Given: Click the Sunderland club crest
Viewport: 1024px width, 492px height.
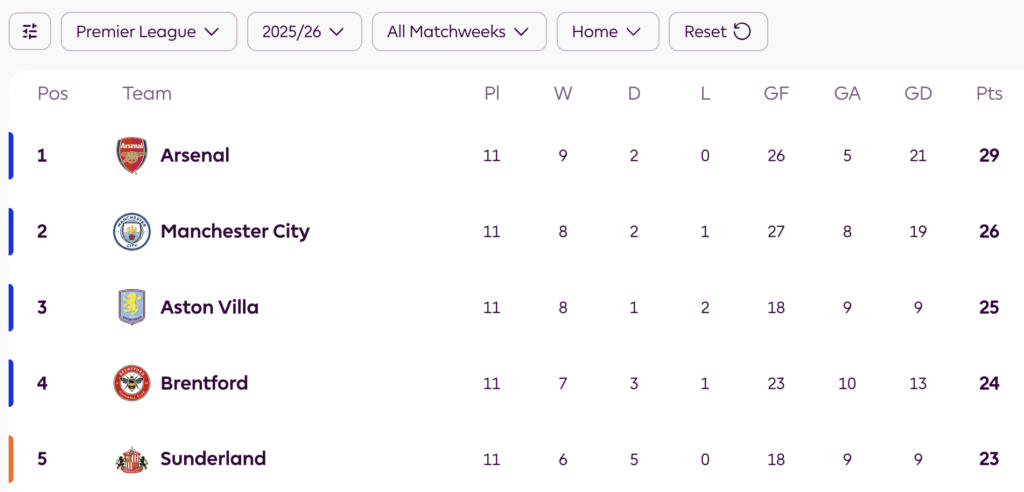Looking at the screenshot, I should click(132, 459).
